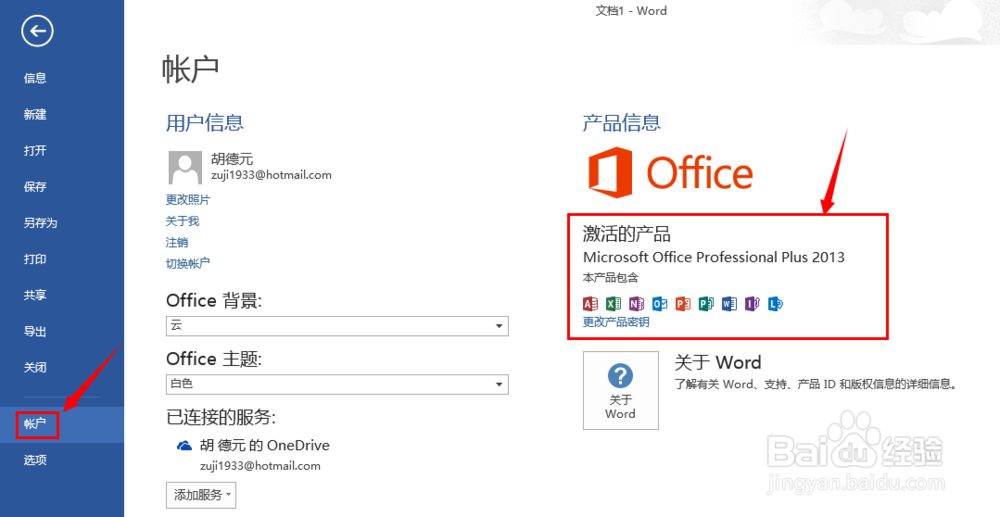Screen dimensions: 1000x517
Task: Click the PowerPoint icon in product list
Action: tap(683, 304)
